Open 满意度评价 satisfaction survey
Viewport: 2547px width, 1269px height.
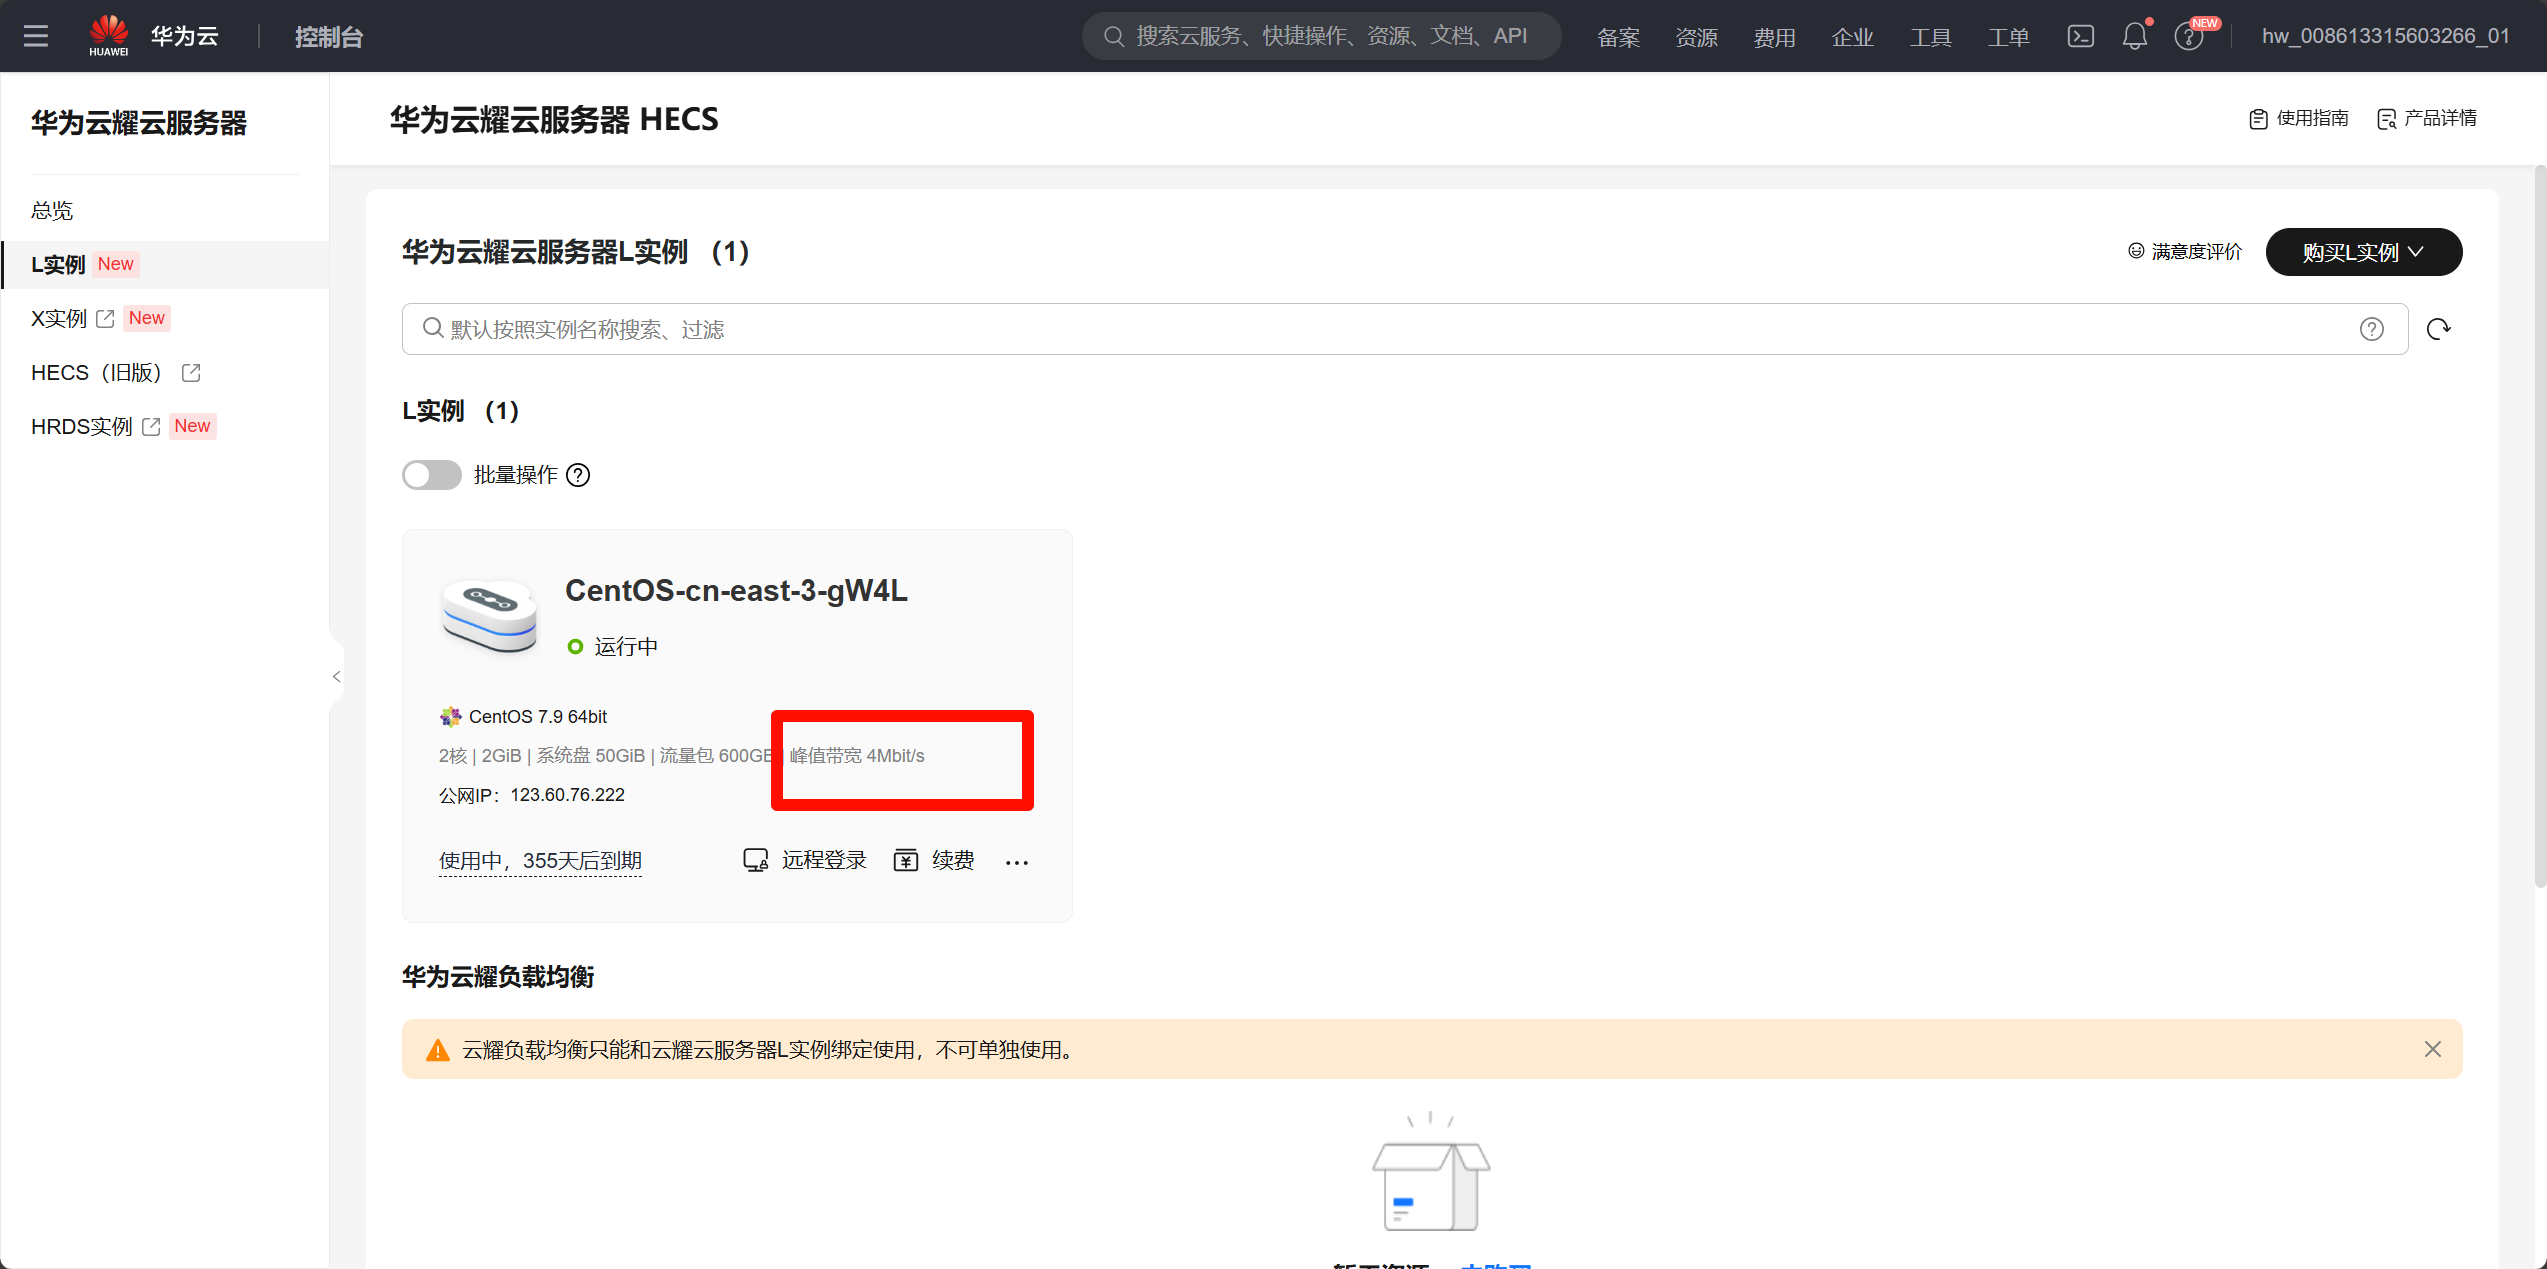[x=2185, y=251]
